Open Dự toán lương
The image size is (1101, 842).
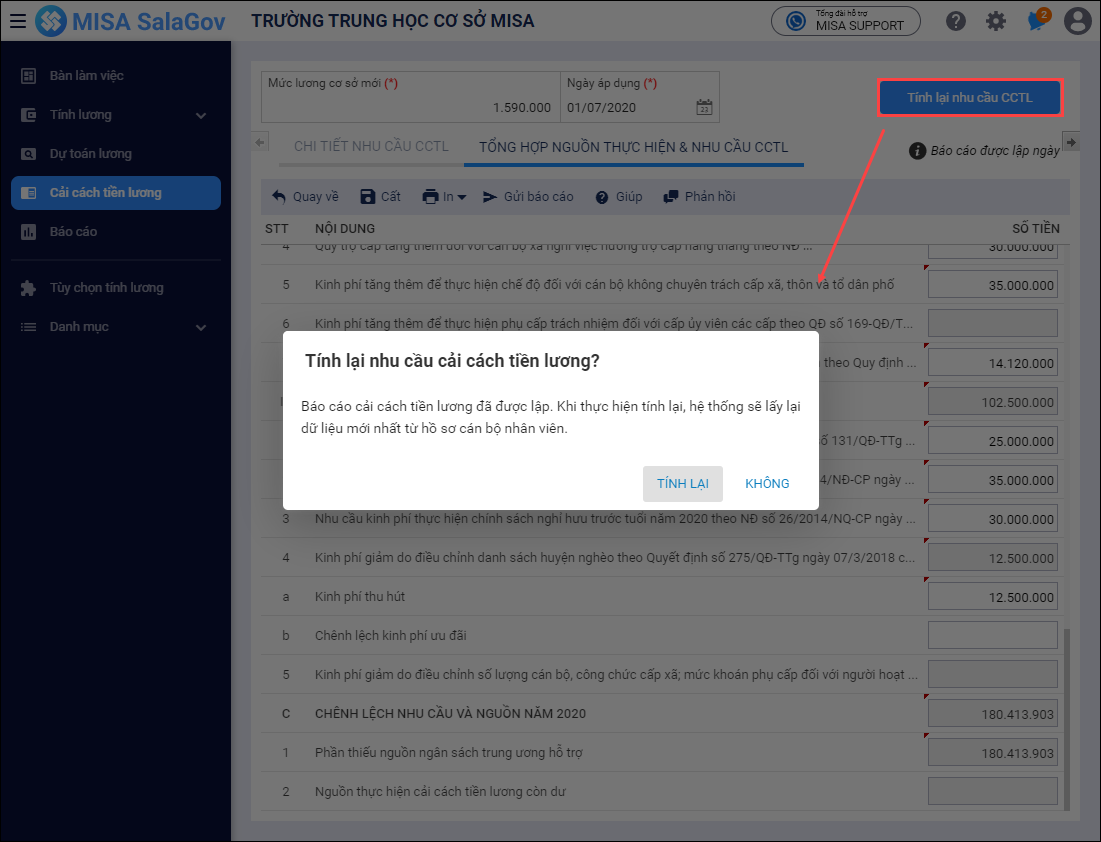(x=116, y=153)
